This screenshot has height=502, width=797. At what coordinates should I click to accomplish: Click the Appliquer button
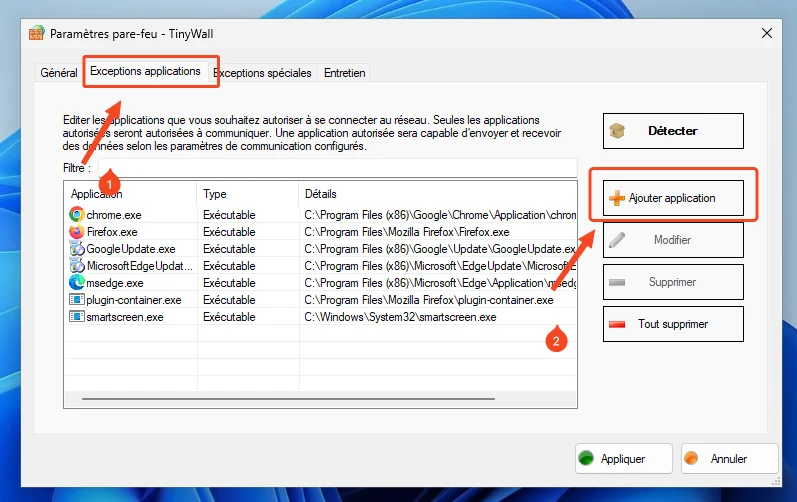[x=624, y=458]
